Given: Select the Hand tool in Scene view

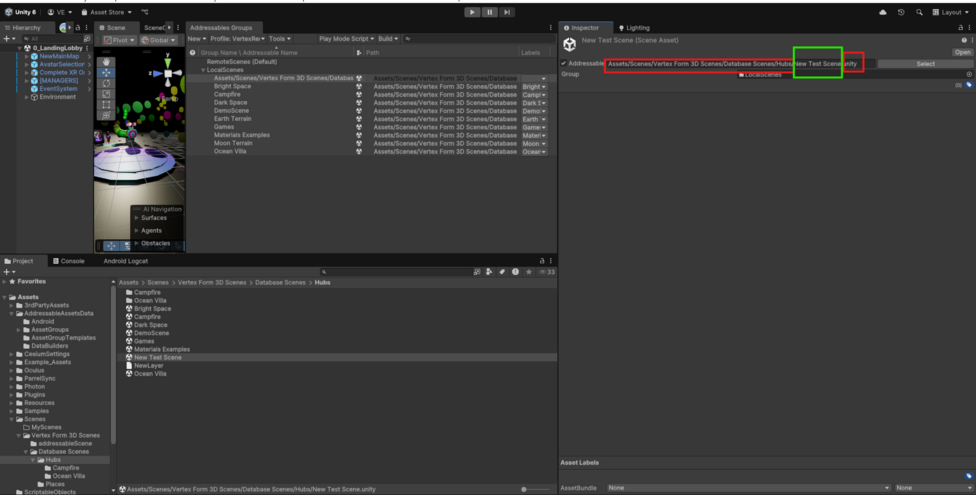Looking at the screenshot, I should pos(107,62).
